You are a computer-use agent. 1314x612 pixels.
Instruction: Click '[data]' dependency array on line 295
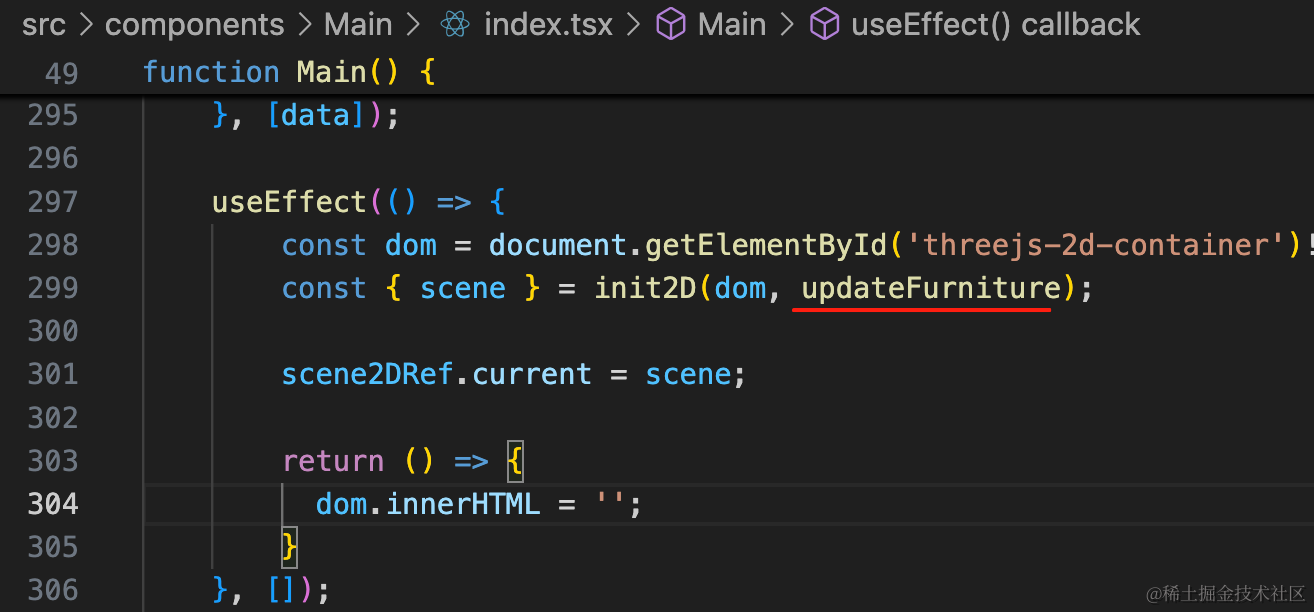pos(316,116)
